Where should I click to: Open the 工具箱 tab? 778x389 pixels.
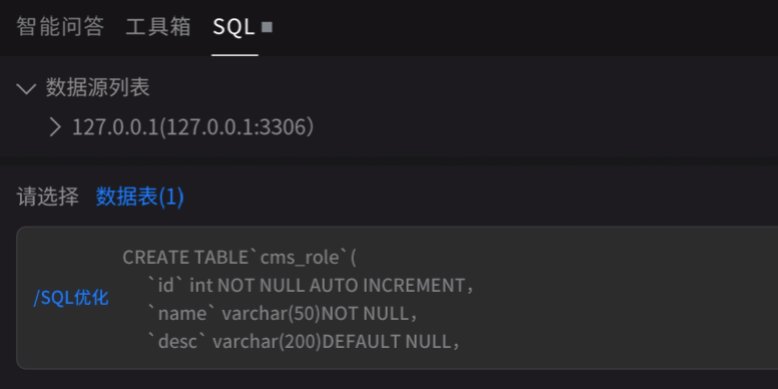click(x=158, y=27)
